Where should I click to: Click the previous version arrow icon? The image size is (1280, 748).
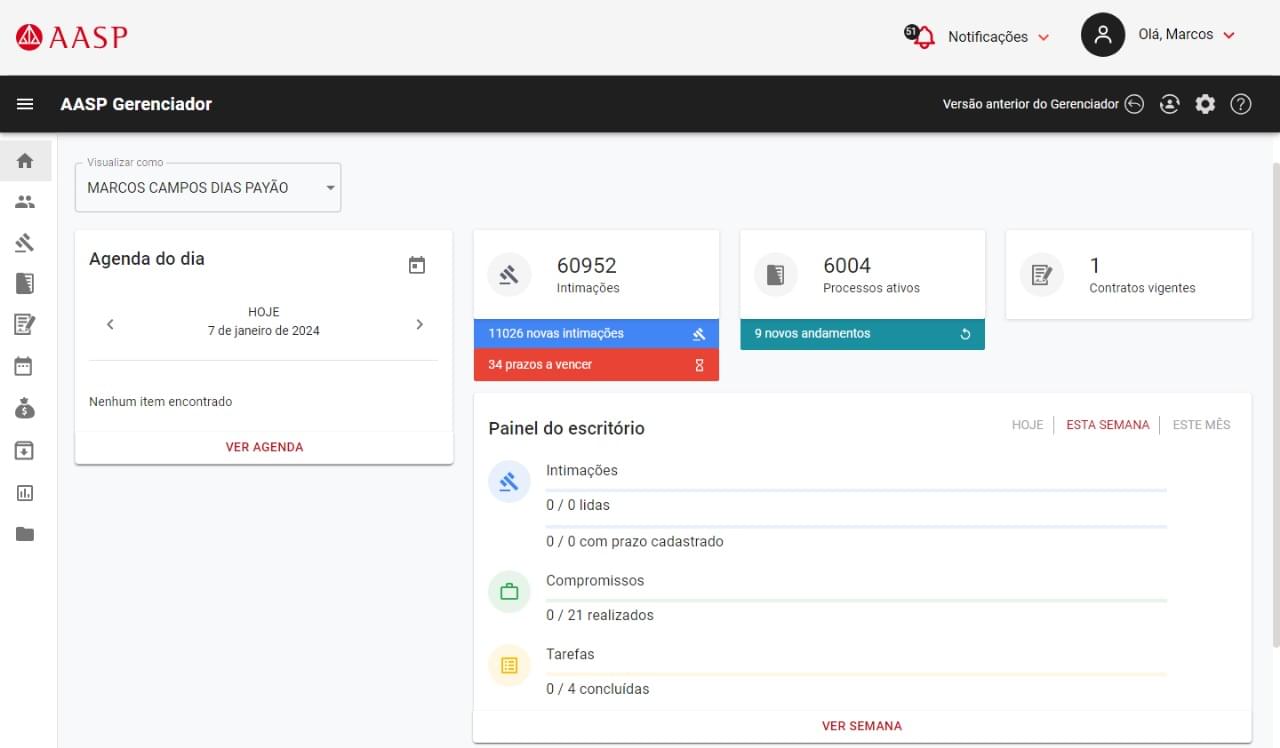[1134, 104]
